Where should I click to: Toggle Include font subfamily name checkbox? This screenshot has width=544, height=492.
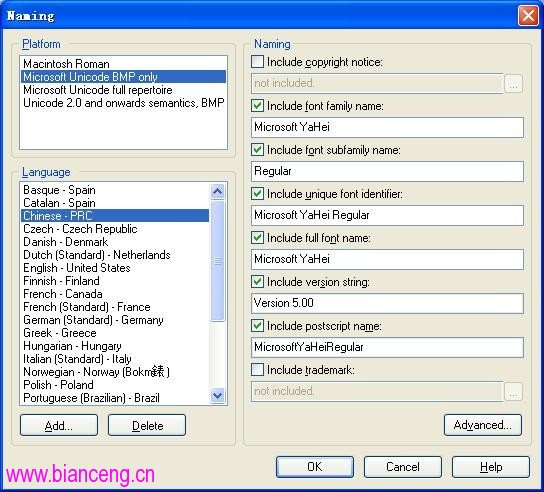(x=257, y=150)
